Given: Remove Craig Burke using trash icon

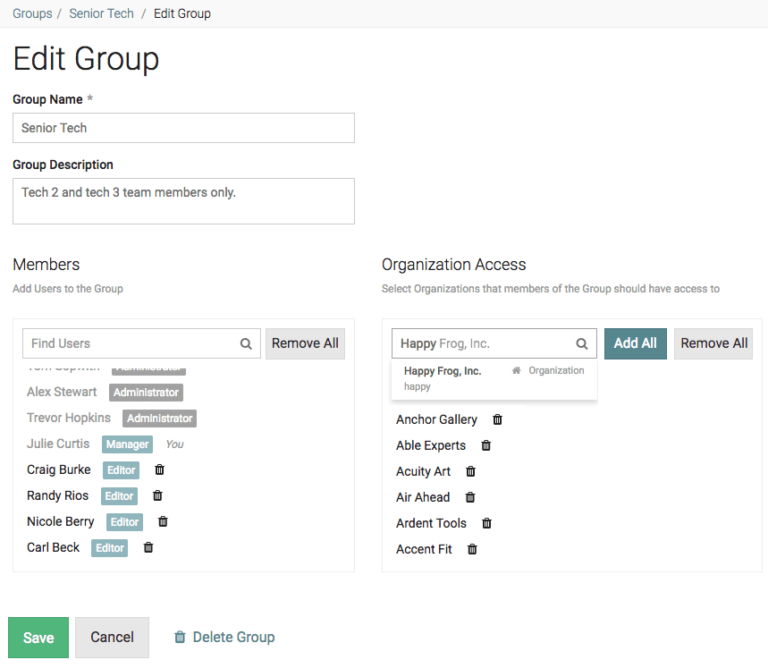Looking at the screenshot, I should pyautogui.click(x=159, y=470).
